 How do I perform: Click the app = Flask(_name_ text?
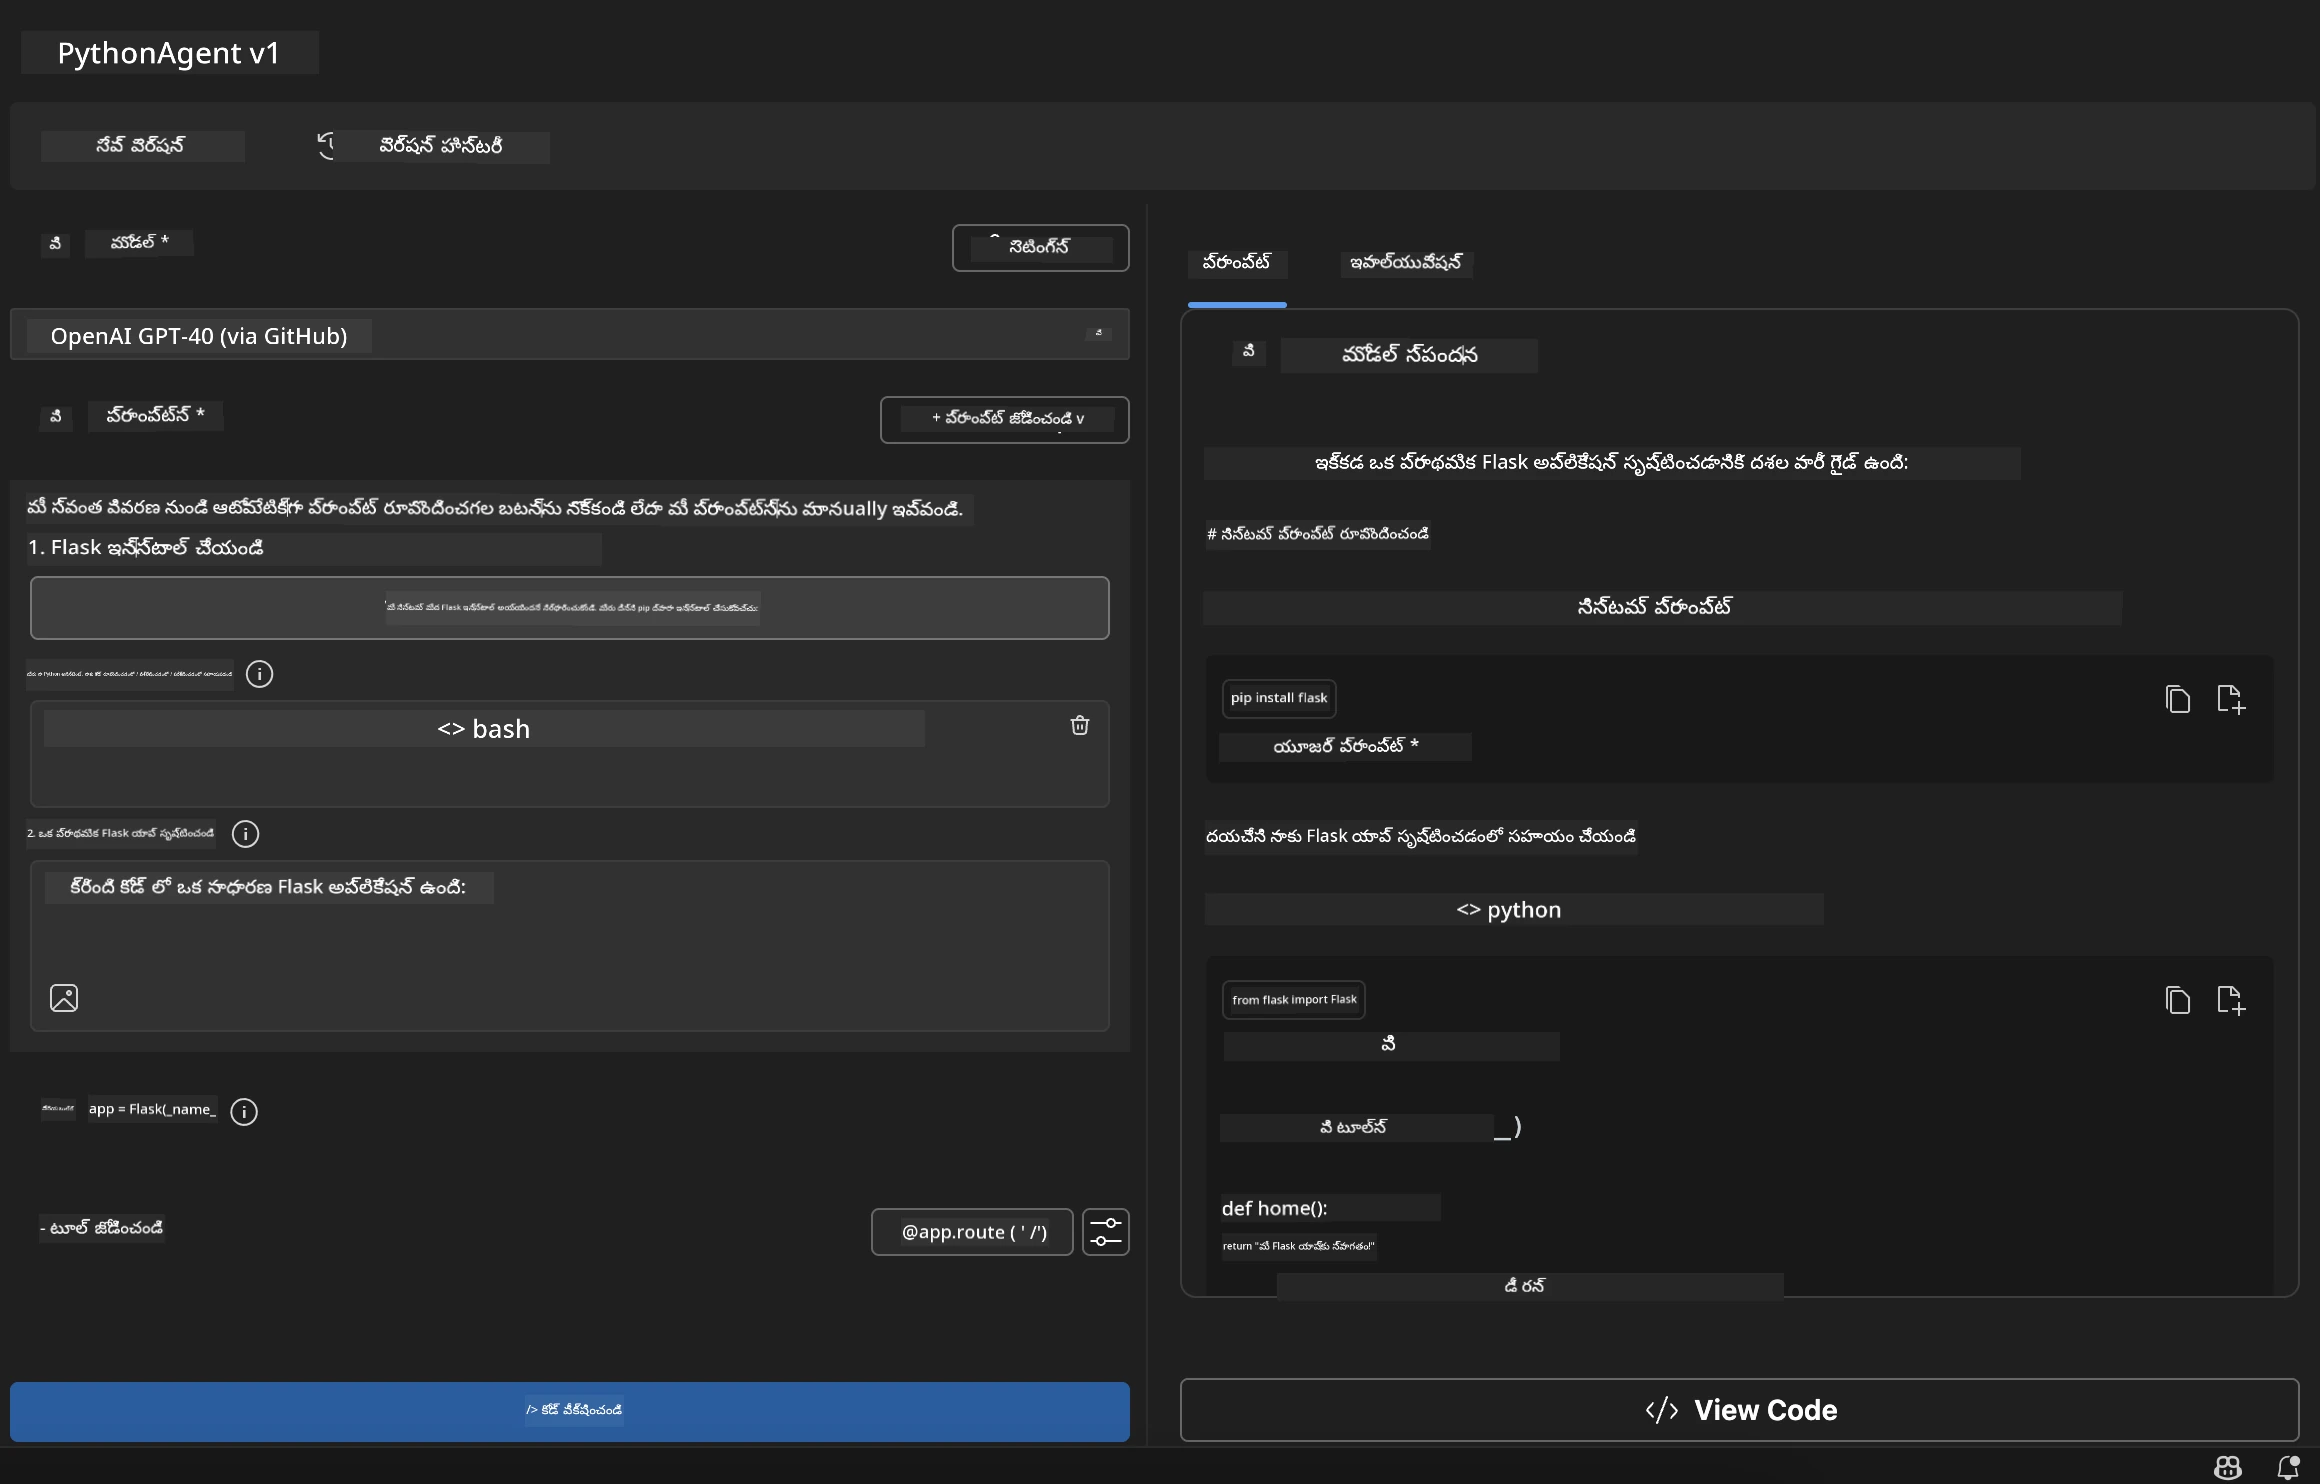click(152, 1110)
